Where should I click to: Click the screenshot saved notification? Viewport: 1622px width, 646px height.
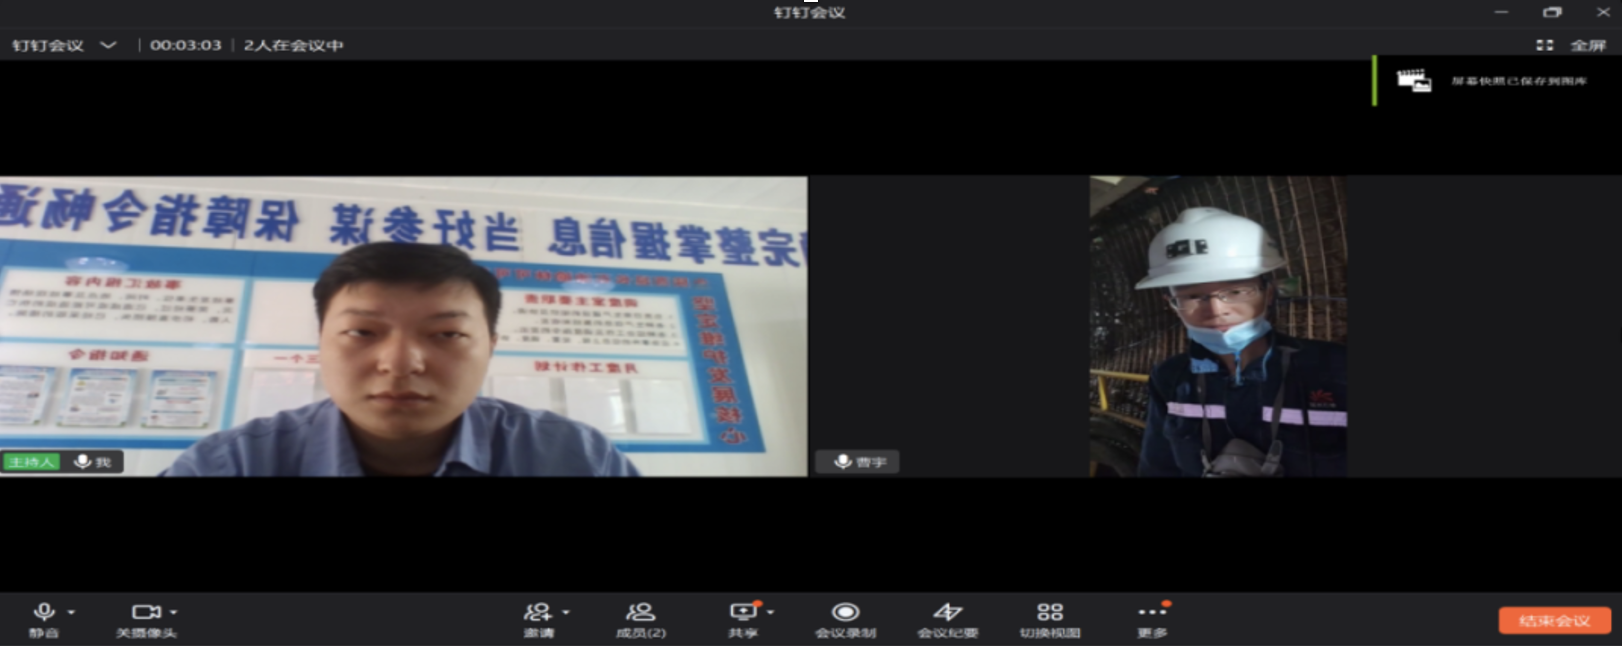[x=1495, y=81]
